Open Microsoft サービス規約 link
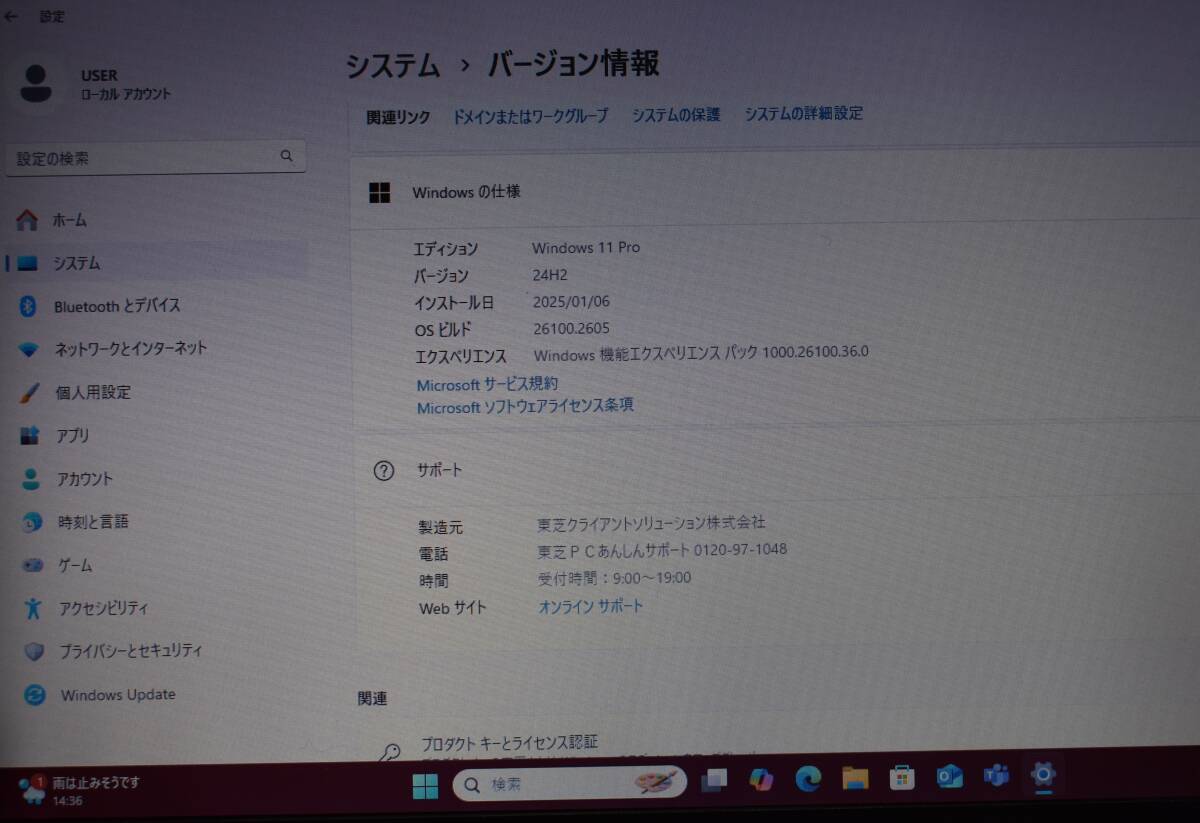1200x823 pixels. [487, 384]
